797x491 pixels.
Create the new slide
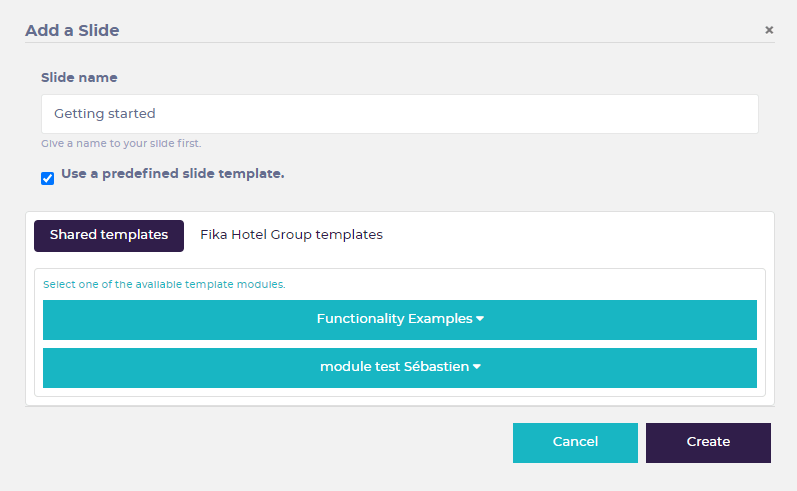(708, 443)
